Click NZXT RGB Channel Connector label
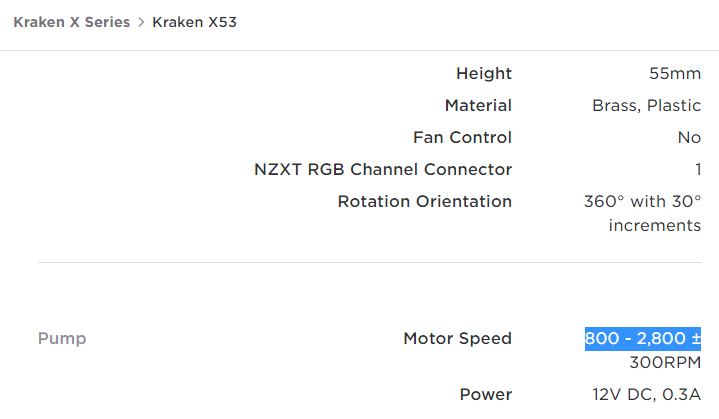The height and width of the screenshot is (419, 719). click(383, 170)
